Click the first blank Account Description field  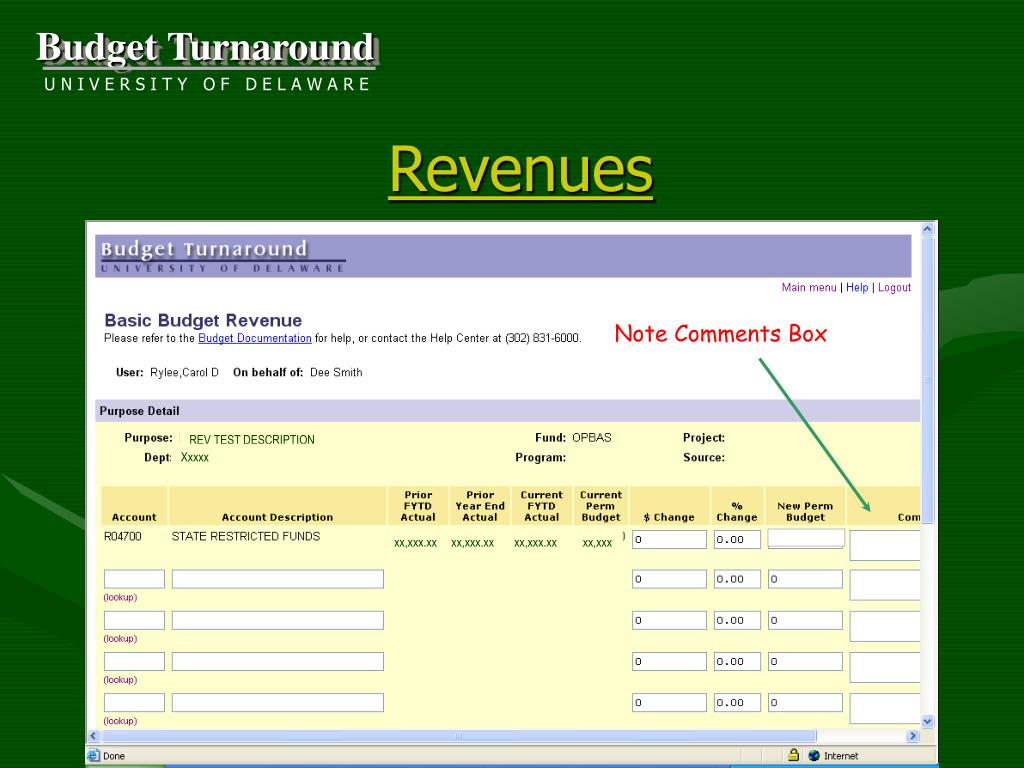[x=278, y=579]
